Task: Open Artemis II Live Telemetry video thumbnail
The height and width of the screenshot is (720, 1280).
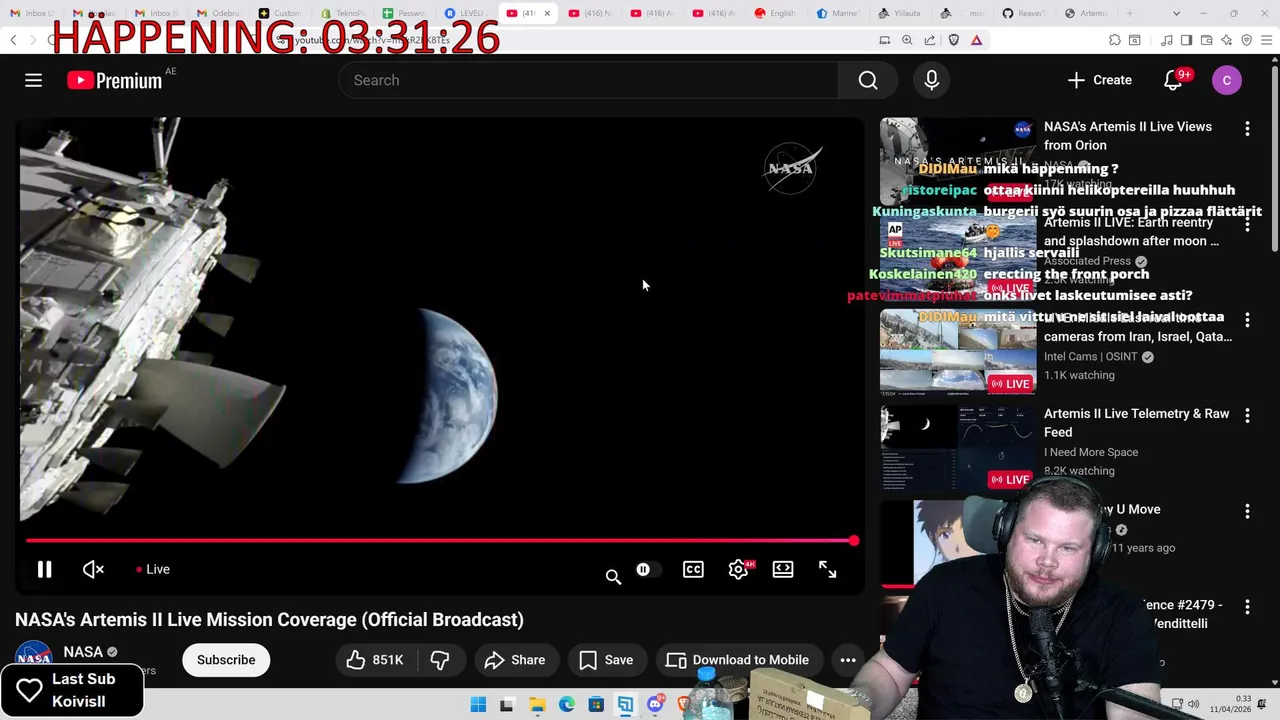Action: click(958, 447)
